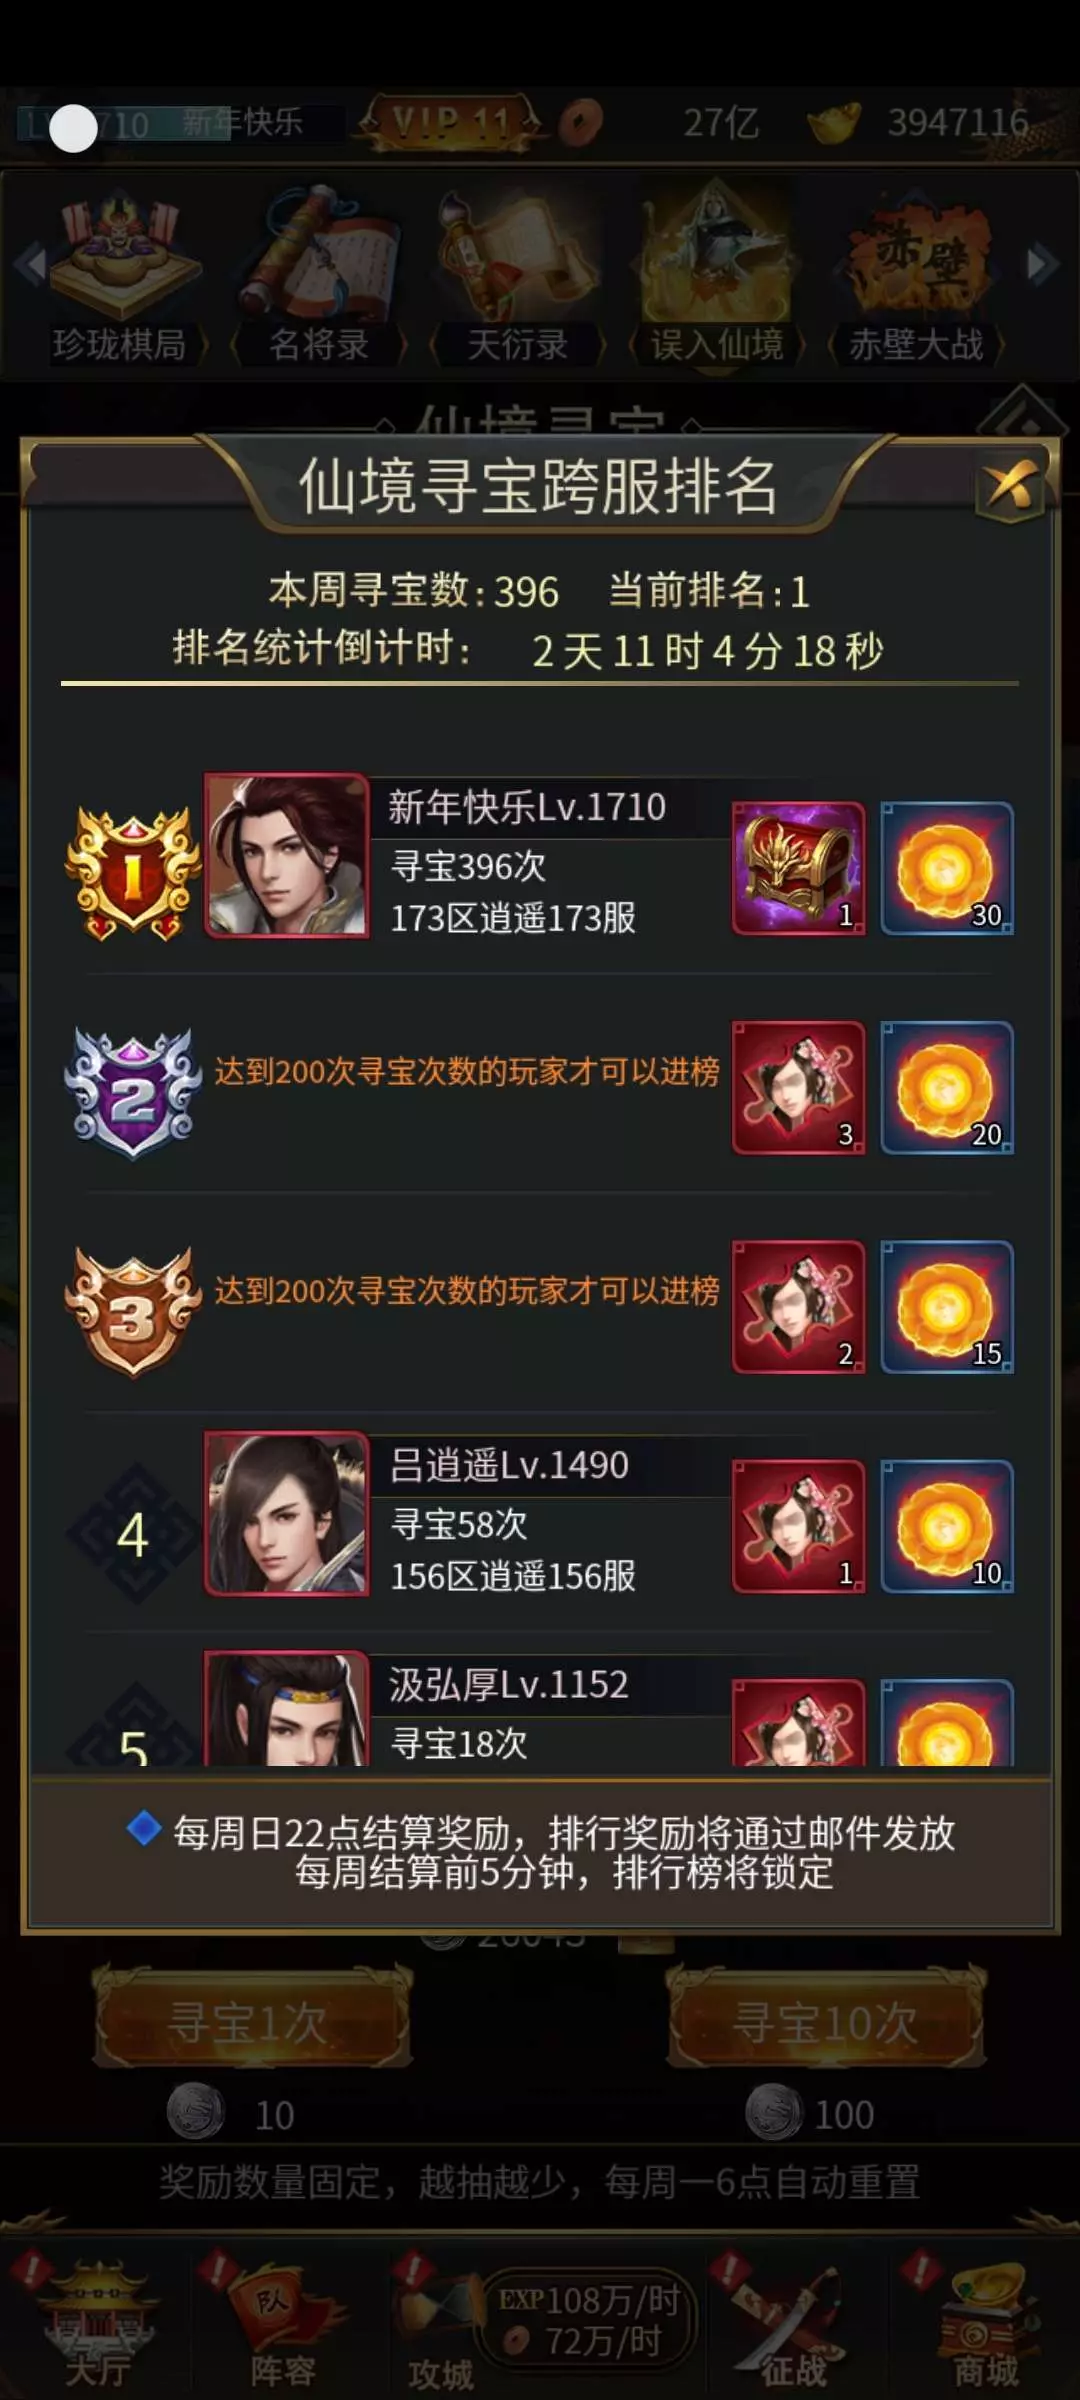The width and height of the screenshot is (1080, 2400).
Task: Show previous activities with the left arrow
Action: coord(32,264)
